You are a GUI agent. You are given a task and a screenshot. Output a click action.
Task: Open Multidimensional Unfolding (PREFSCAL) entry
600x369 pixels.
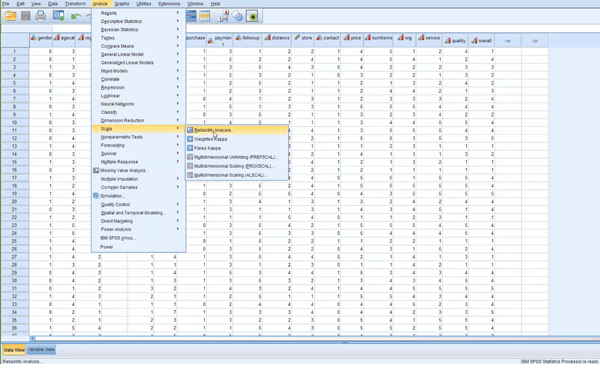tap(237, 157)
